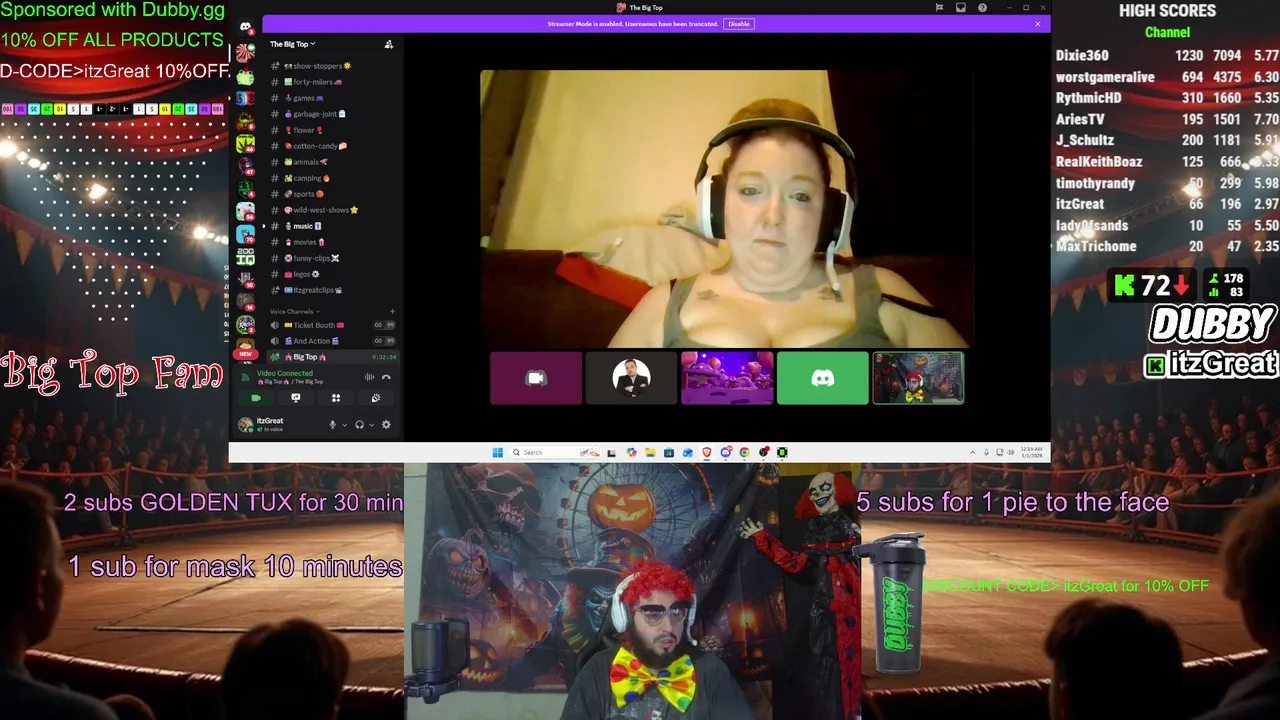Select the purple landscape participant tile
Viewport: 1280px width, 720px height.
pyautogui.click(x=727, y=378)
